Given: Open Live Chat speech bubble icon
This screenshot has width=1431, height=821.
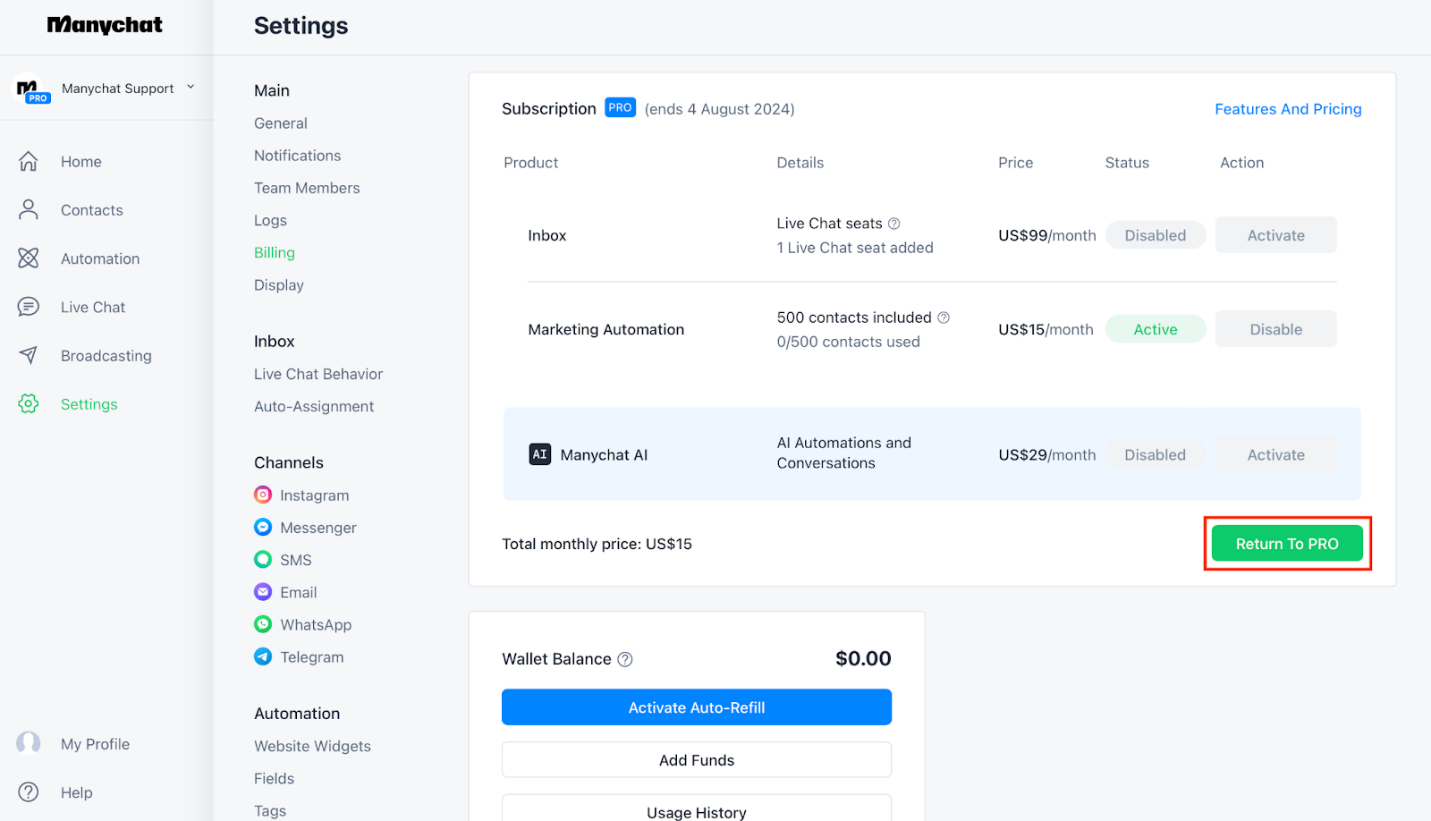Looking at the screenshot, I should point(28,307).
